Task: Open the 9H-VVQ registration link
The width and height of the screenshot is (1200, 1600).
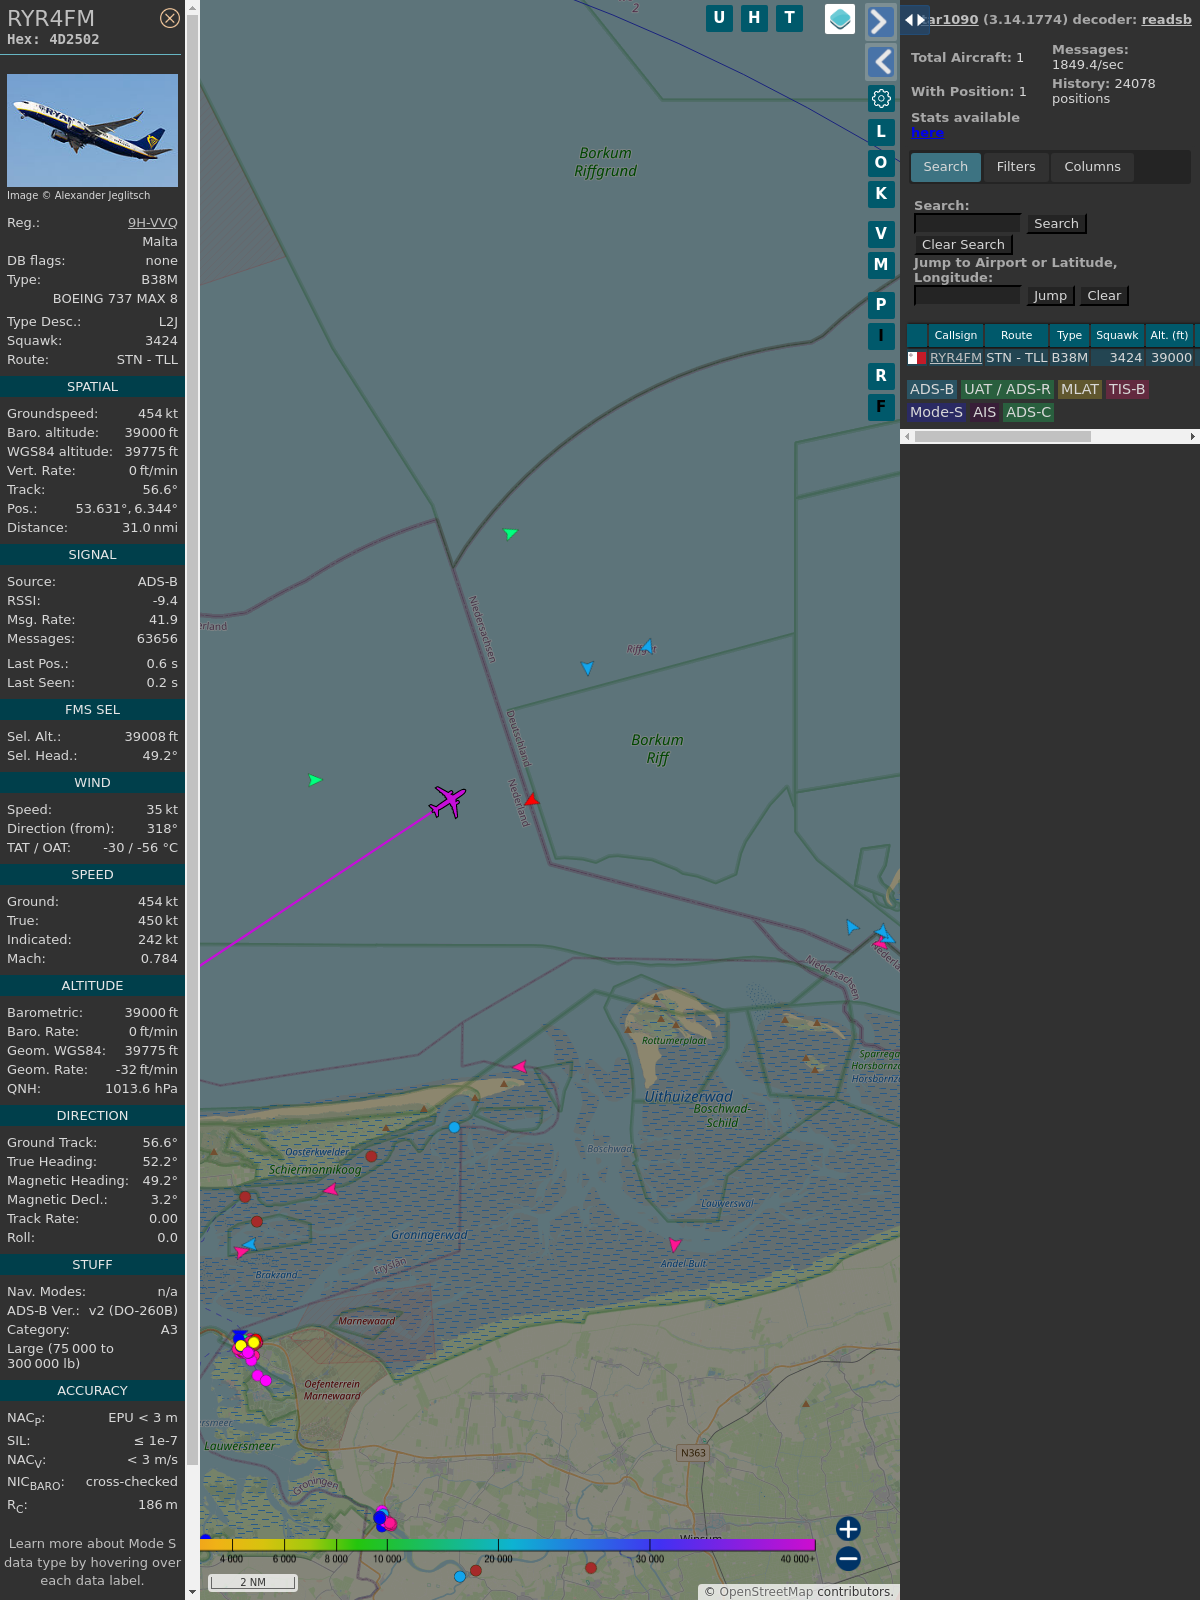Action: 152,223
